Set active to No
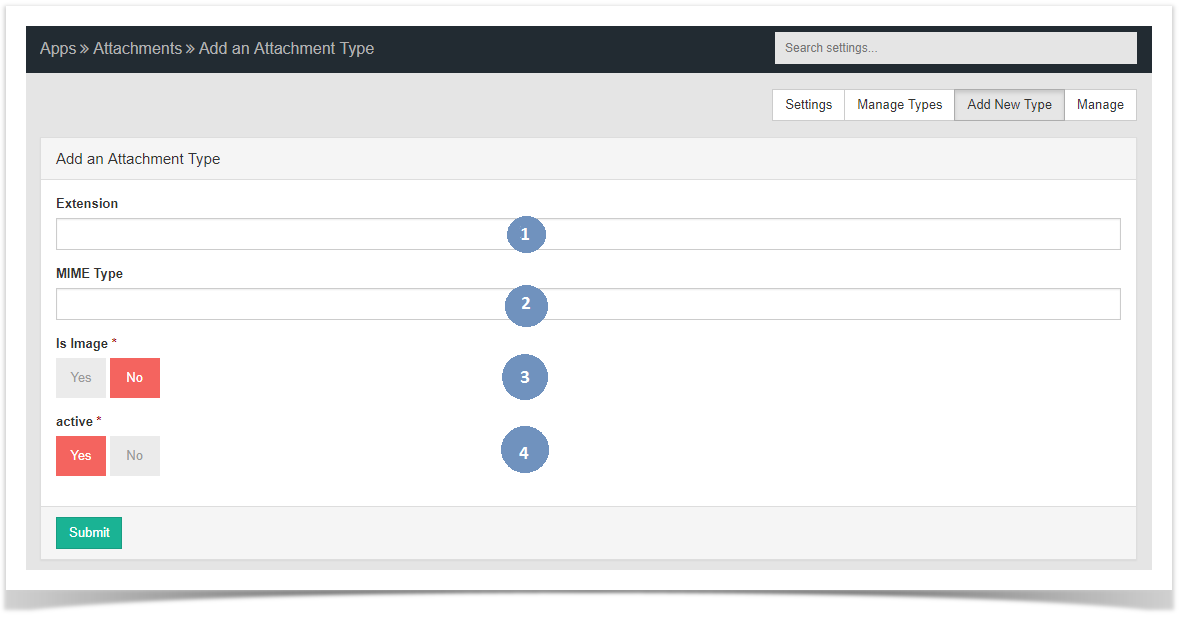This screenshot has width=1186, height=619. tap(135, 456)
